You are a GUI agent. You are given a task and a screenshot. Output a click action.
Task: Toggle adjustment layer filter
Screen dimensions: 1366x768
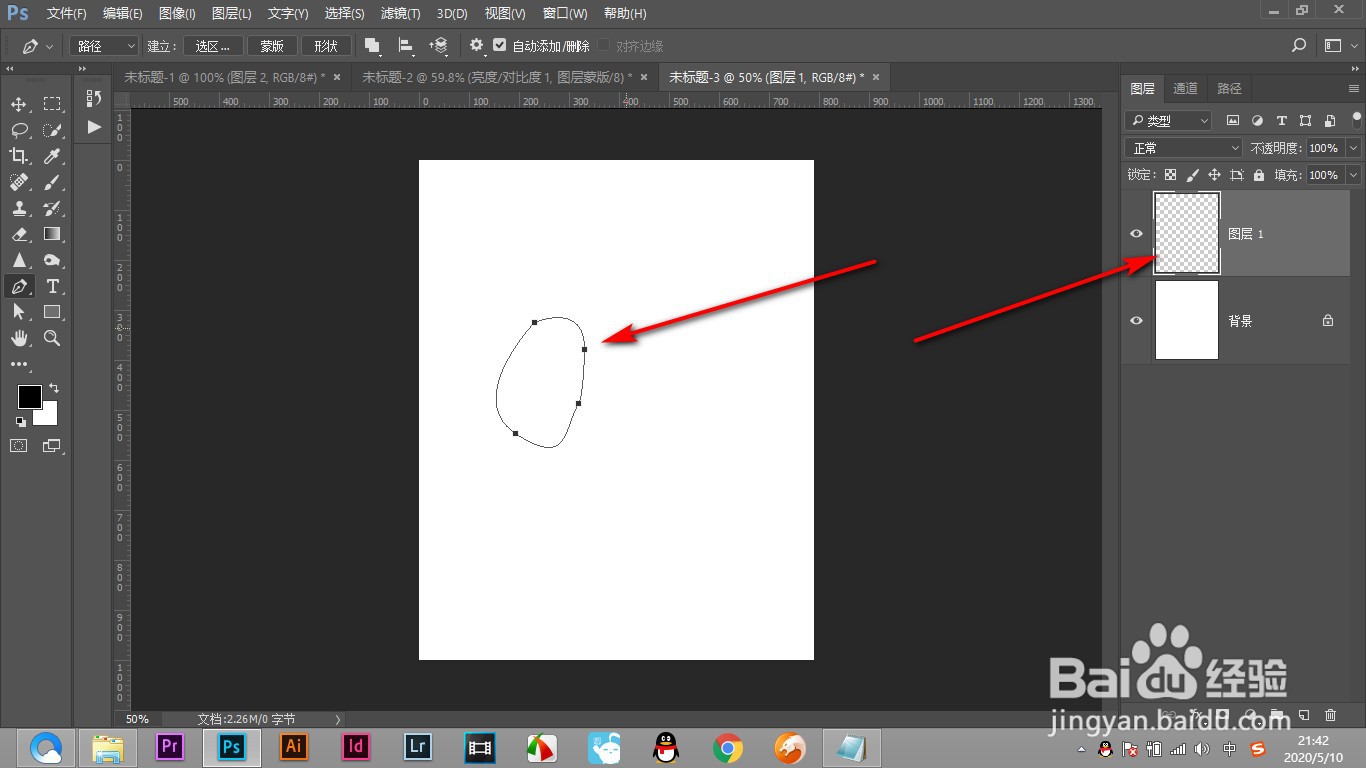click(x=1257, y=120)
